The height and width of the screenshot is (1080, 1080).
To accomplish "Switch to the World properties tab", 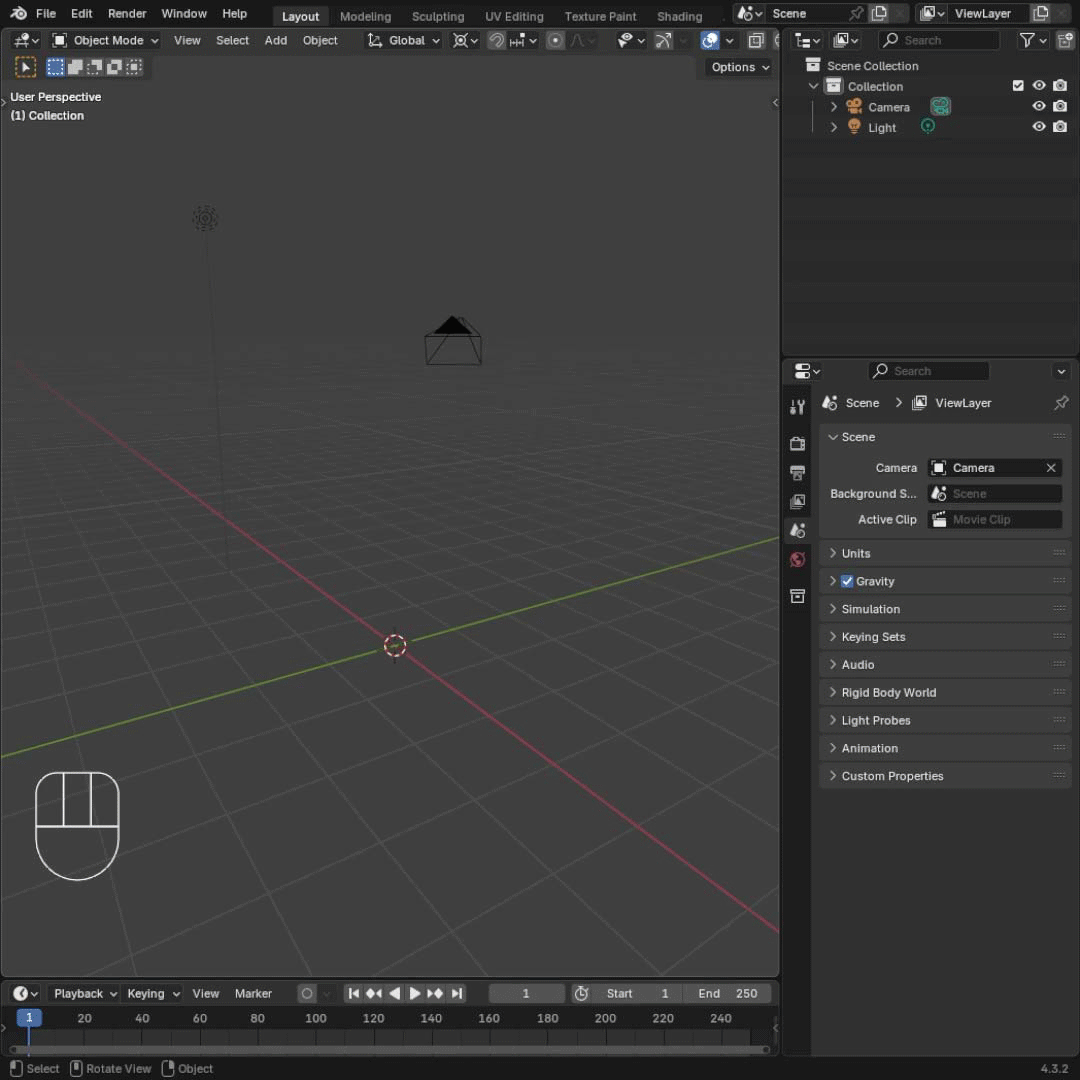I will pyautogui.click(x=797, y=560).
